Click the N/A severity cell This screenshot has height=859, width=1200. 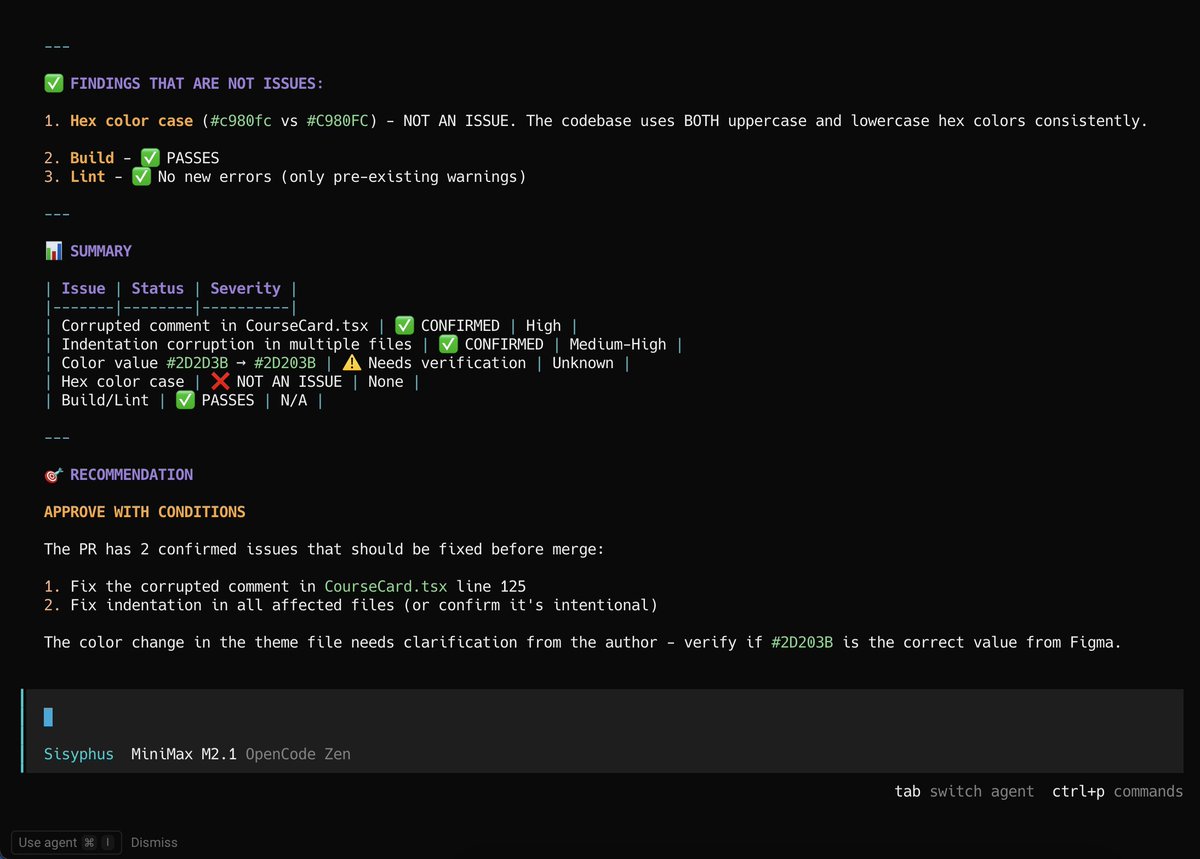pyautogui.click(x=294, y=400)
